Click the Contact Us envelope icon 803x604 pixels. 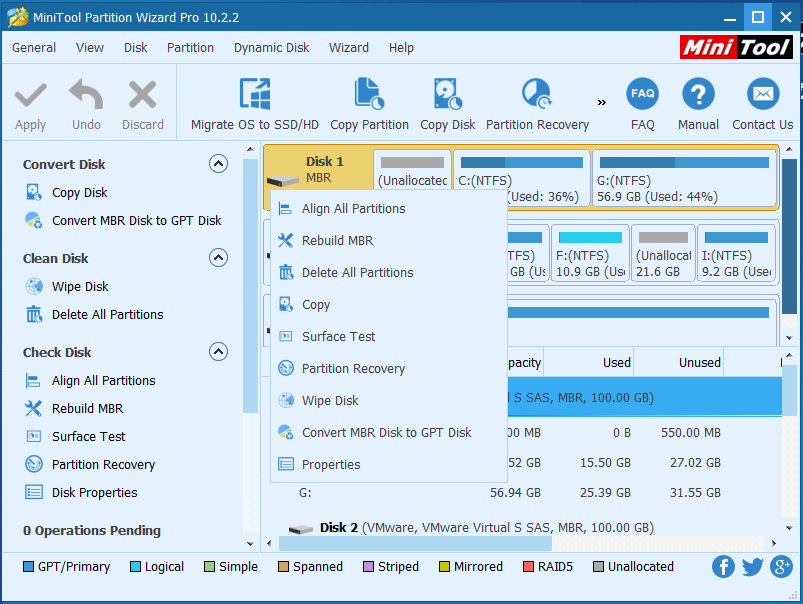coord(763,94)
